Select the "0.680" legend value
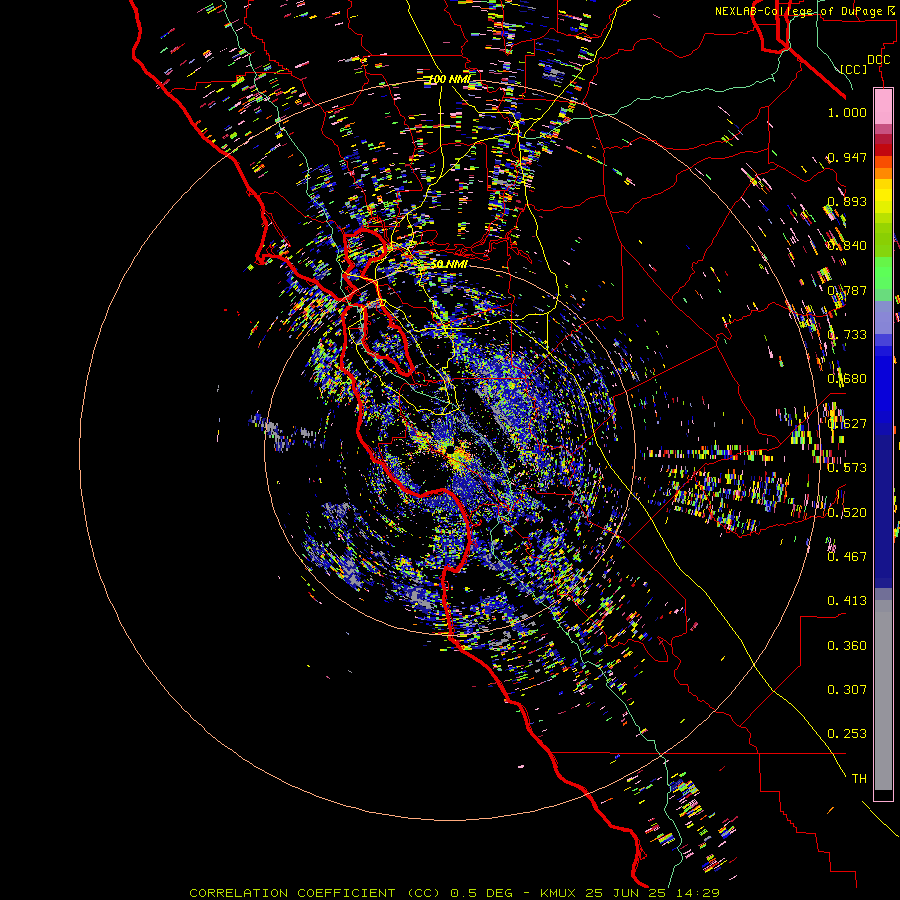This screenshot has height=900, width=900. 847,379
